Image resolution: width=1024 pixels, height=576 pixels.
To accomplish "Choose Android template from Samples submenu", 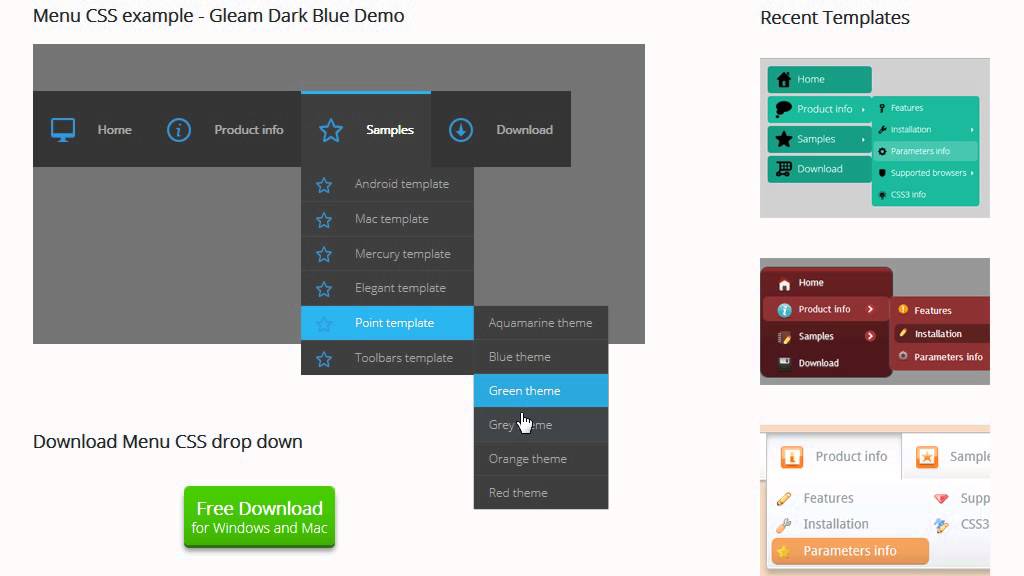I will [x=387, y=184].
